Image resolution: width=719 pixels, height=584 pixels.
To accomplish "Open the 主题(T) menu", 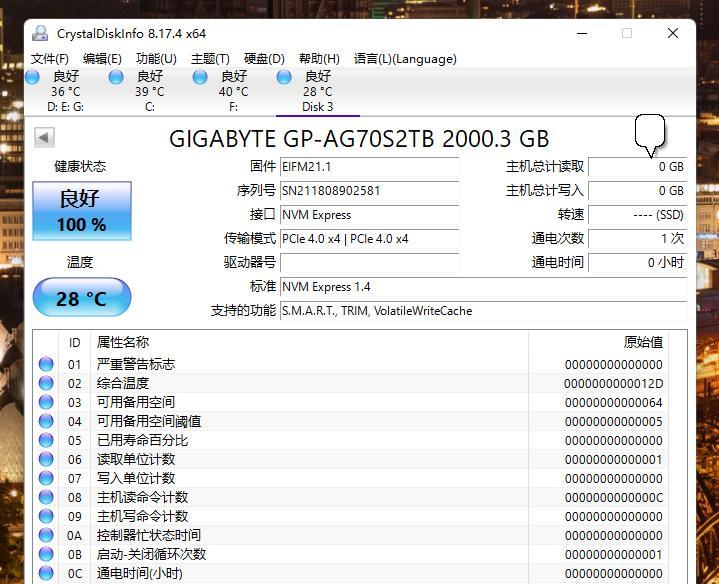I will pos(210,59).
